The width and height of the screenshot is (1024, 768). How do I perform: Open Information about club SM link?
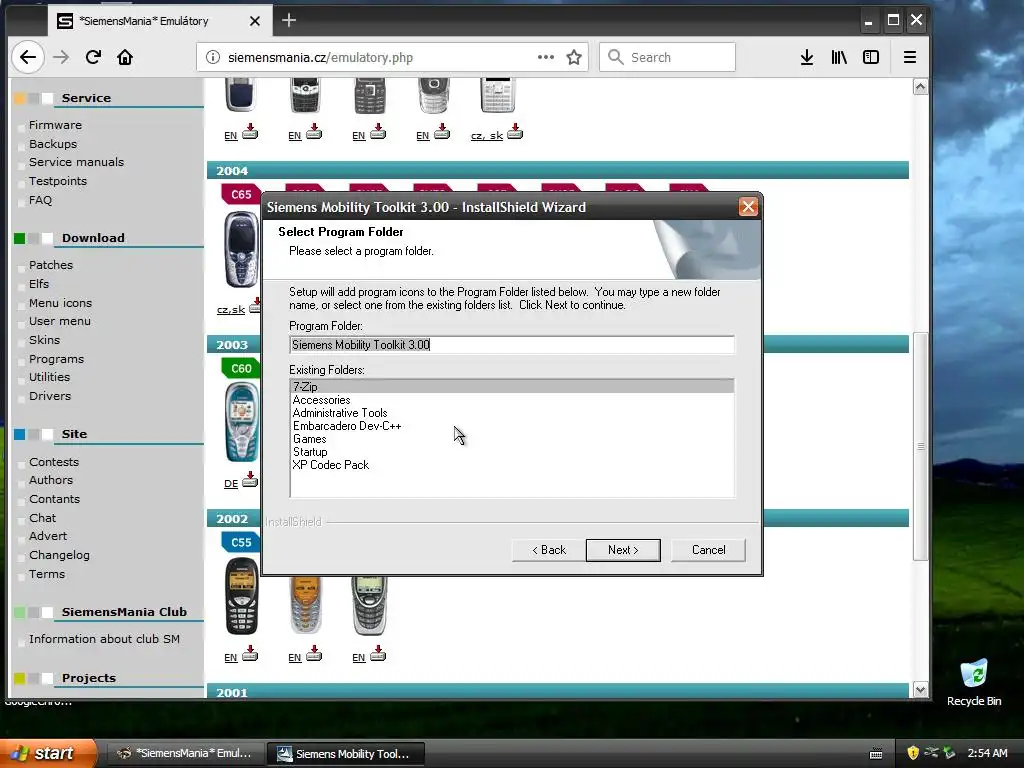tap(104, 639)
